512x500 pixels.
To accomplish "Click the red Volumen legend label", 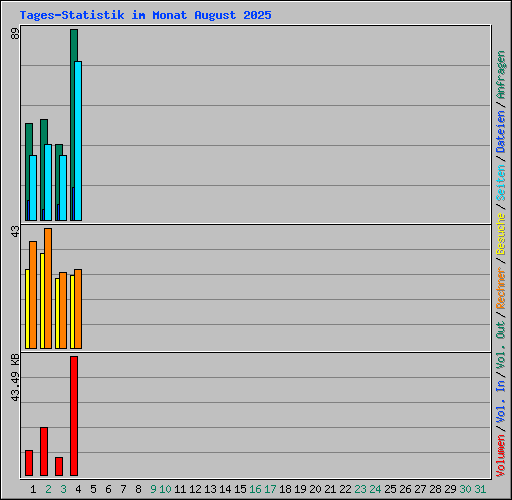I will coord(501,455).
